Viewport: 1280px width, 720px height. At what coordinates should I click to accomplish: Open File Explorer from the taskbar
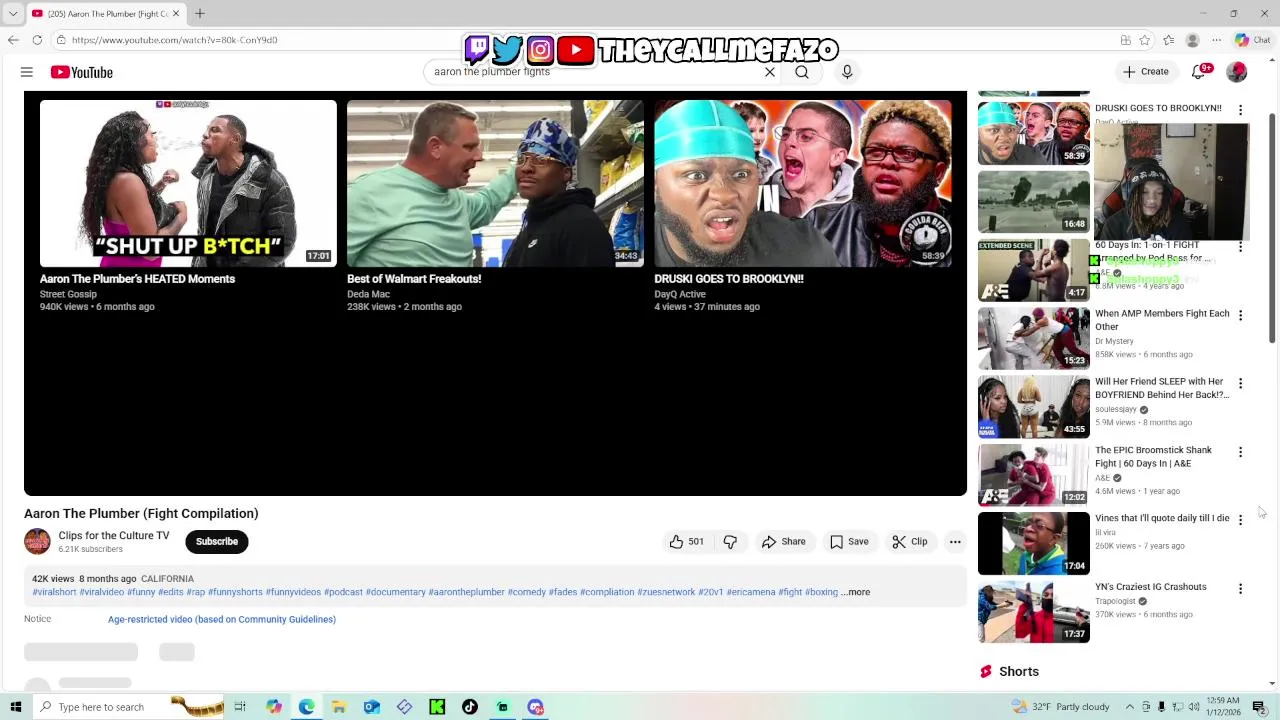pyautogui.click(x=339, y=707)
